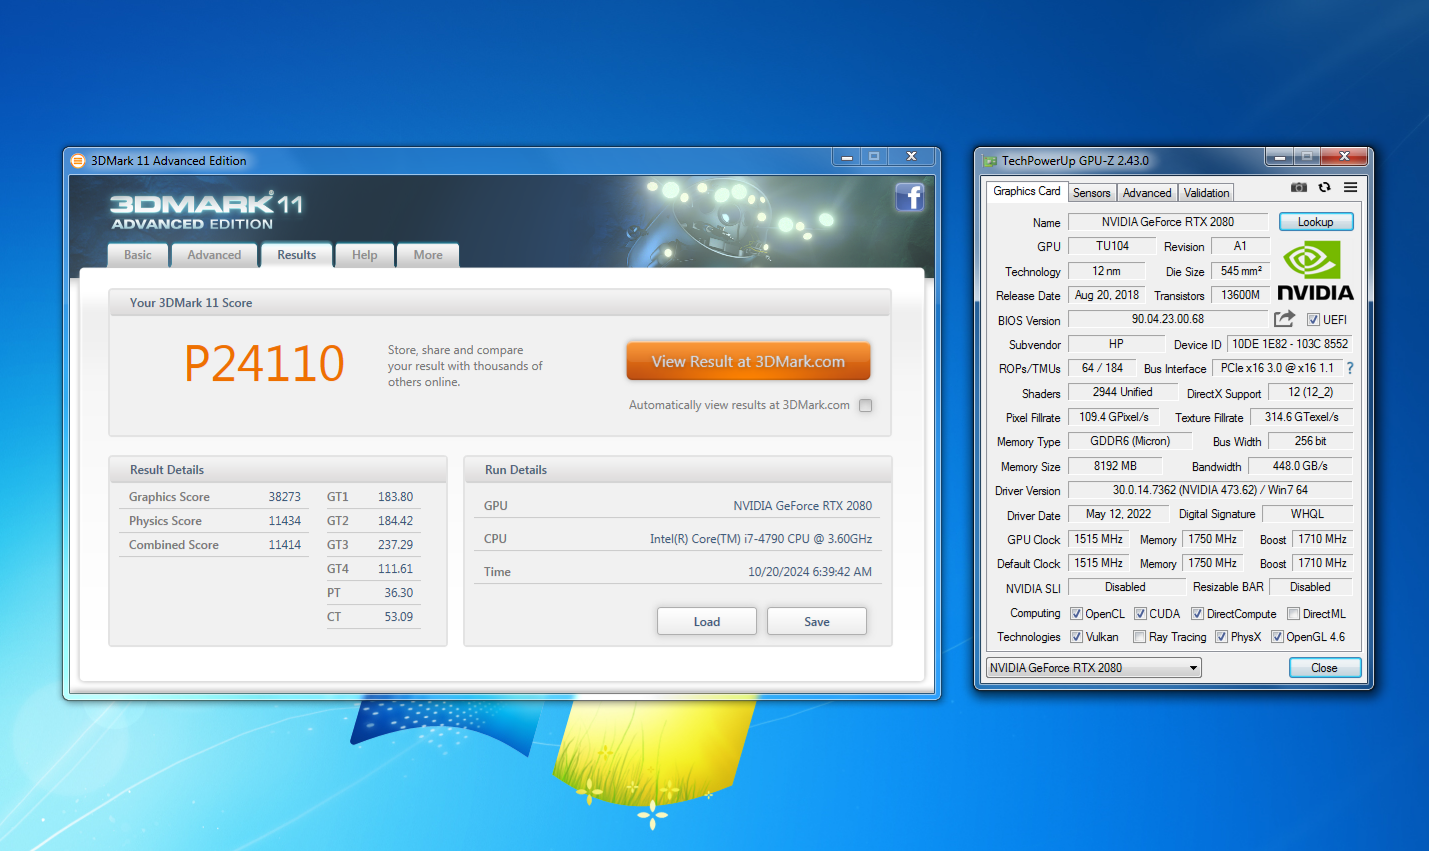This screenshot has height=851, width=1429.
Task: Open the GPU selection dropdown in GPU-Z
Action: coord(1094,668)
